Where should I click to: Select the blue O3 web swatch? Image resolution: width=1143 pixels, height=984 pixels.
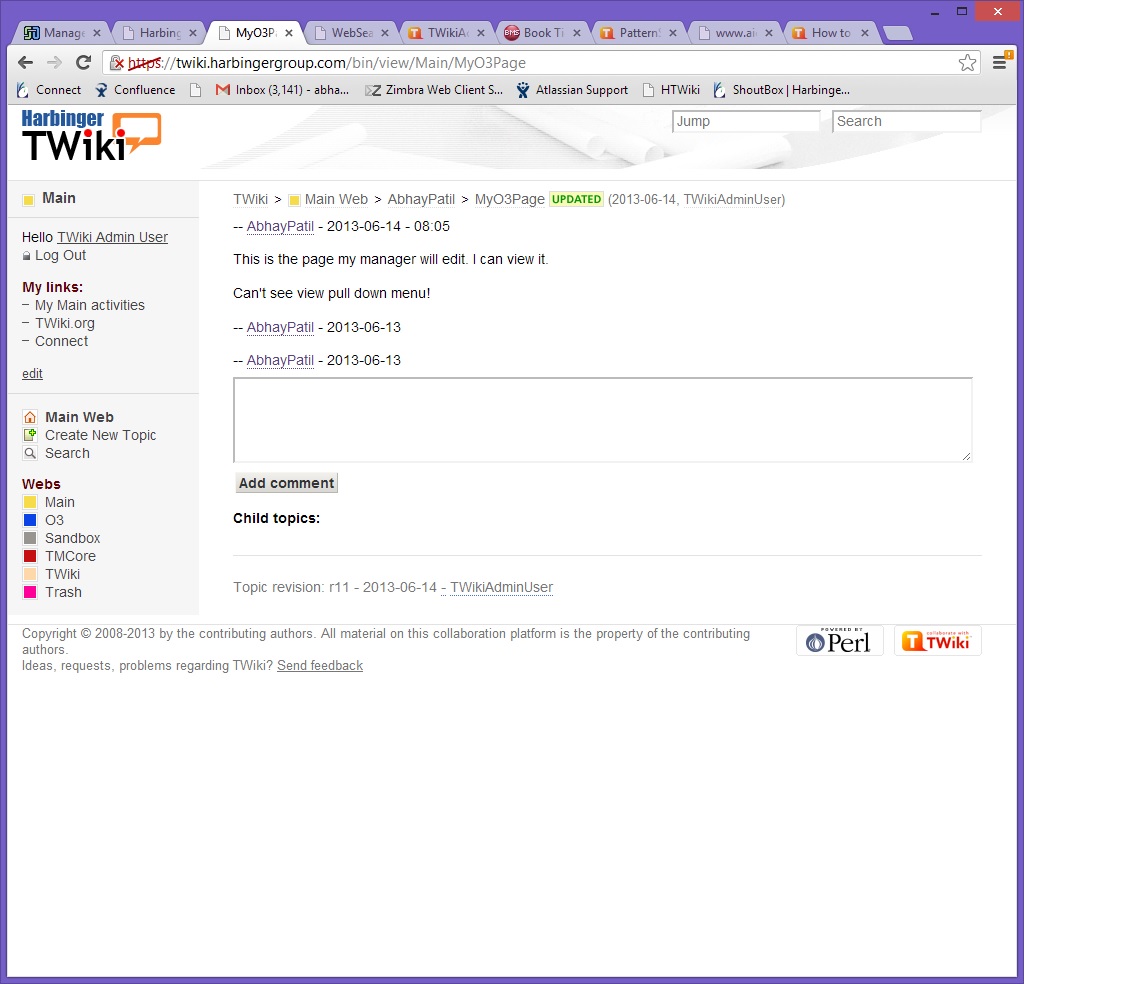[30, 520]
